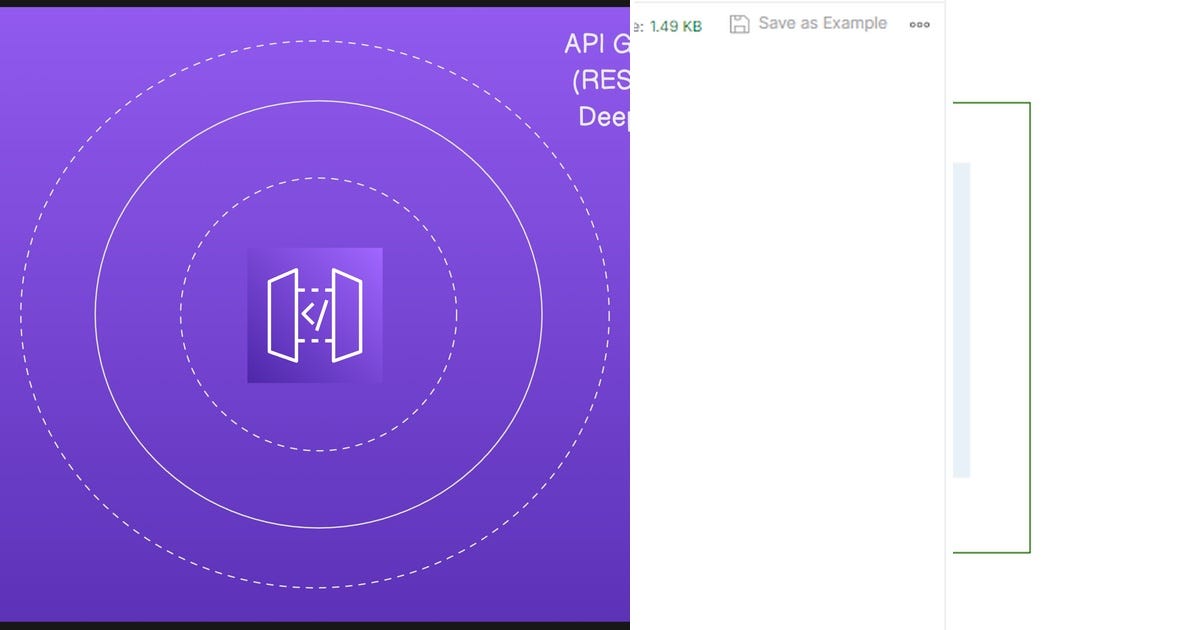Click the save icon beside Save as Example
Screen dimensions: 1200x630
[x=739, y=23]
